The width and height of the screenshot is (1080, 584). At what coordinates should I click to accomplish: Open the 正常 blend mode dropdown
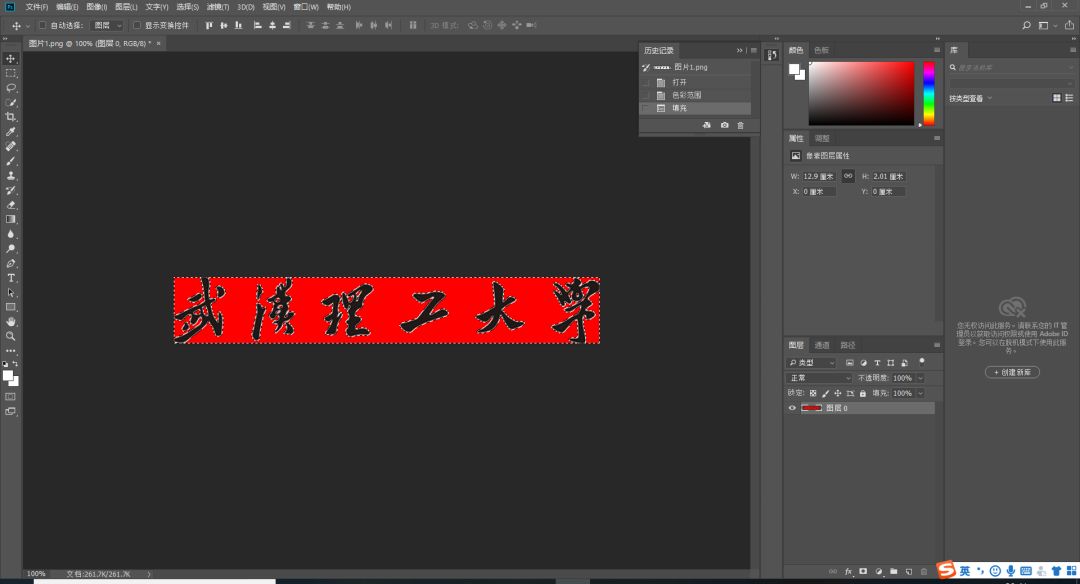820,378
